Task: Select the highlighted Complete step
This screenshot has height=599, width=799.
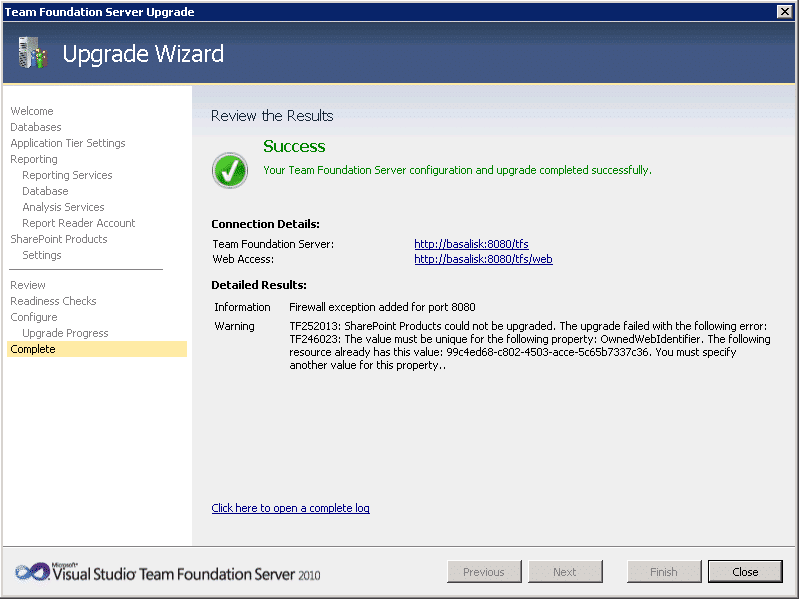Action: [97, 349]
